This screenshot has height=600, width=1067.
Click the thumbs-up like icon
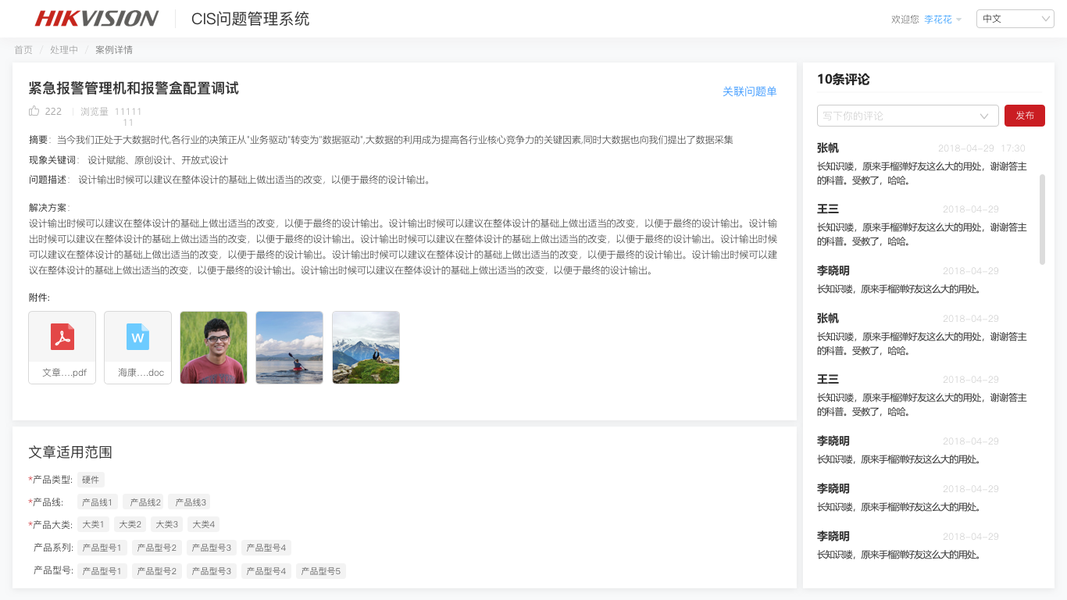(34, 111)
